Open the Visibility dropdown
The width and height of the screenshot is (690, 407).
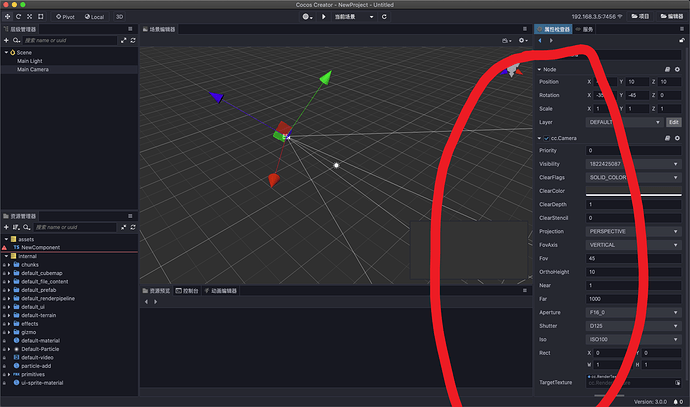[633, 164]
